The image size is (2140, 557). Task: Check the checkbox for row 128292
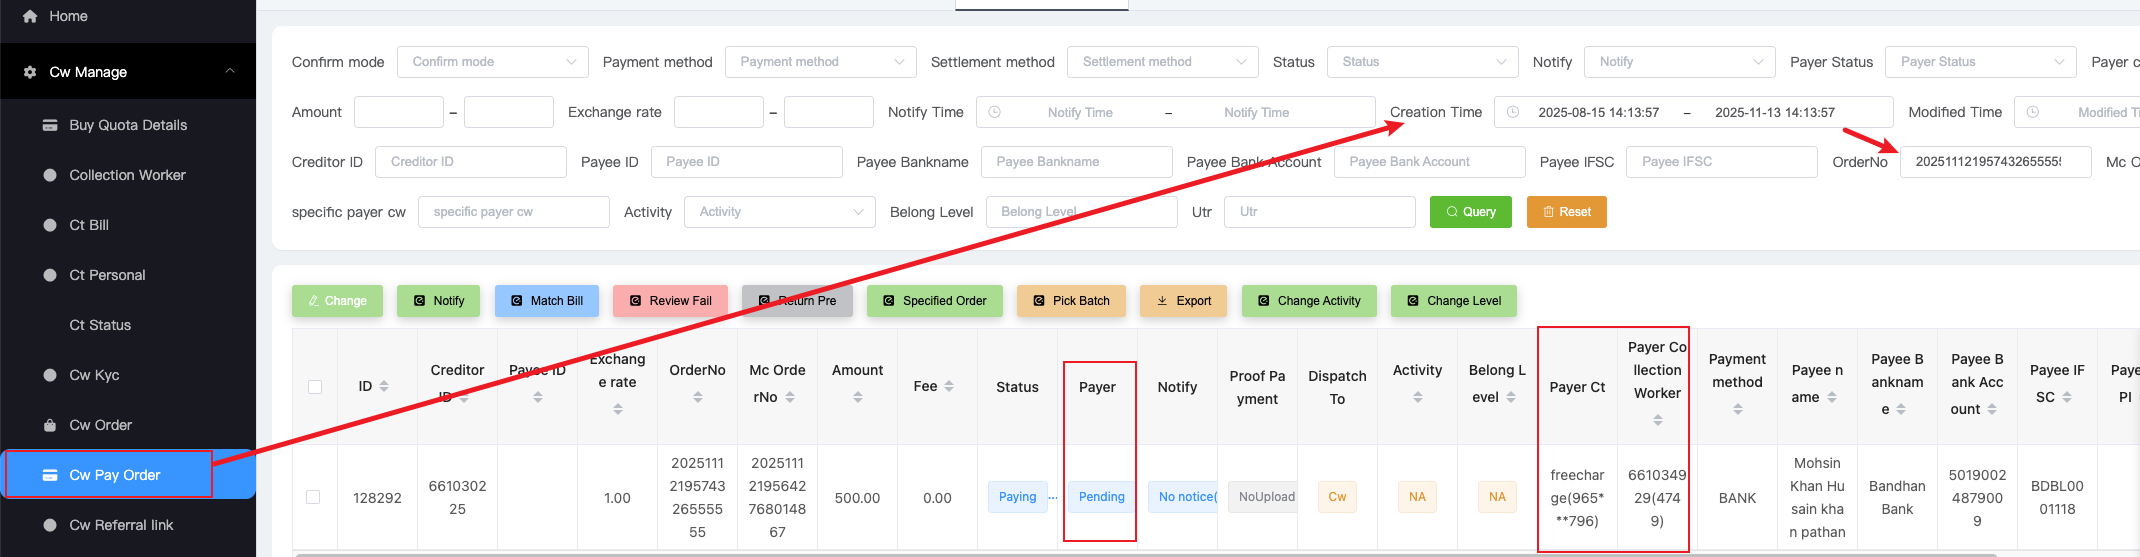tap(313, 497)
